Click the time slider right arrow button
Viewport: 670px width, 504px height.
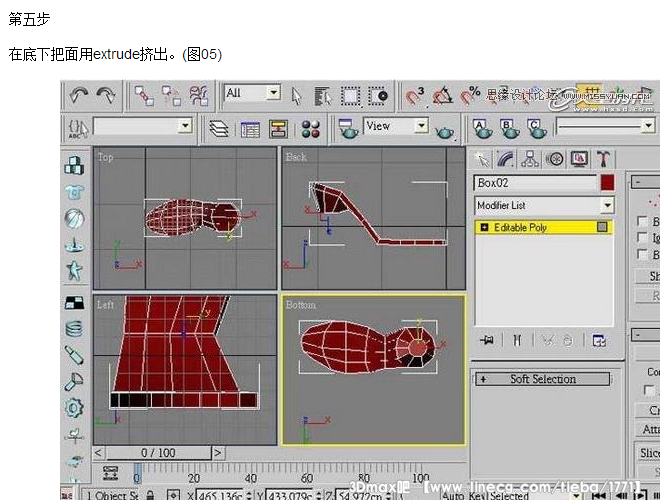click(218, 453)
